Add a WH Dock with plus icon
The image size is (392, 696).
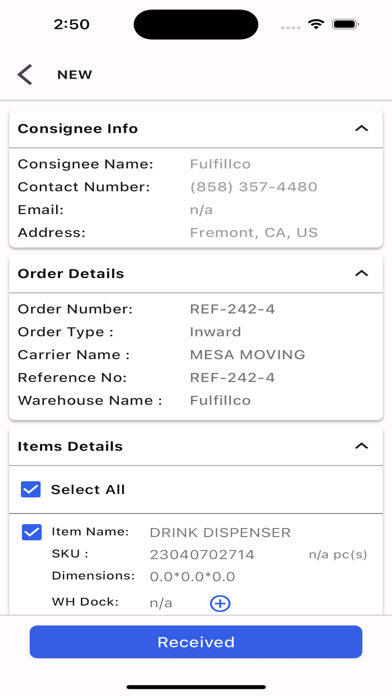point(220,604)
